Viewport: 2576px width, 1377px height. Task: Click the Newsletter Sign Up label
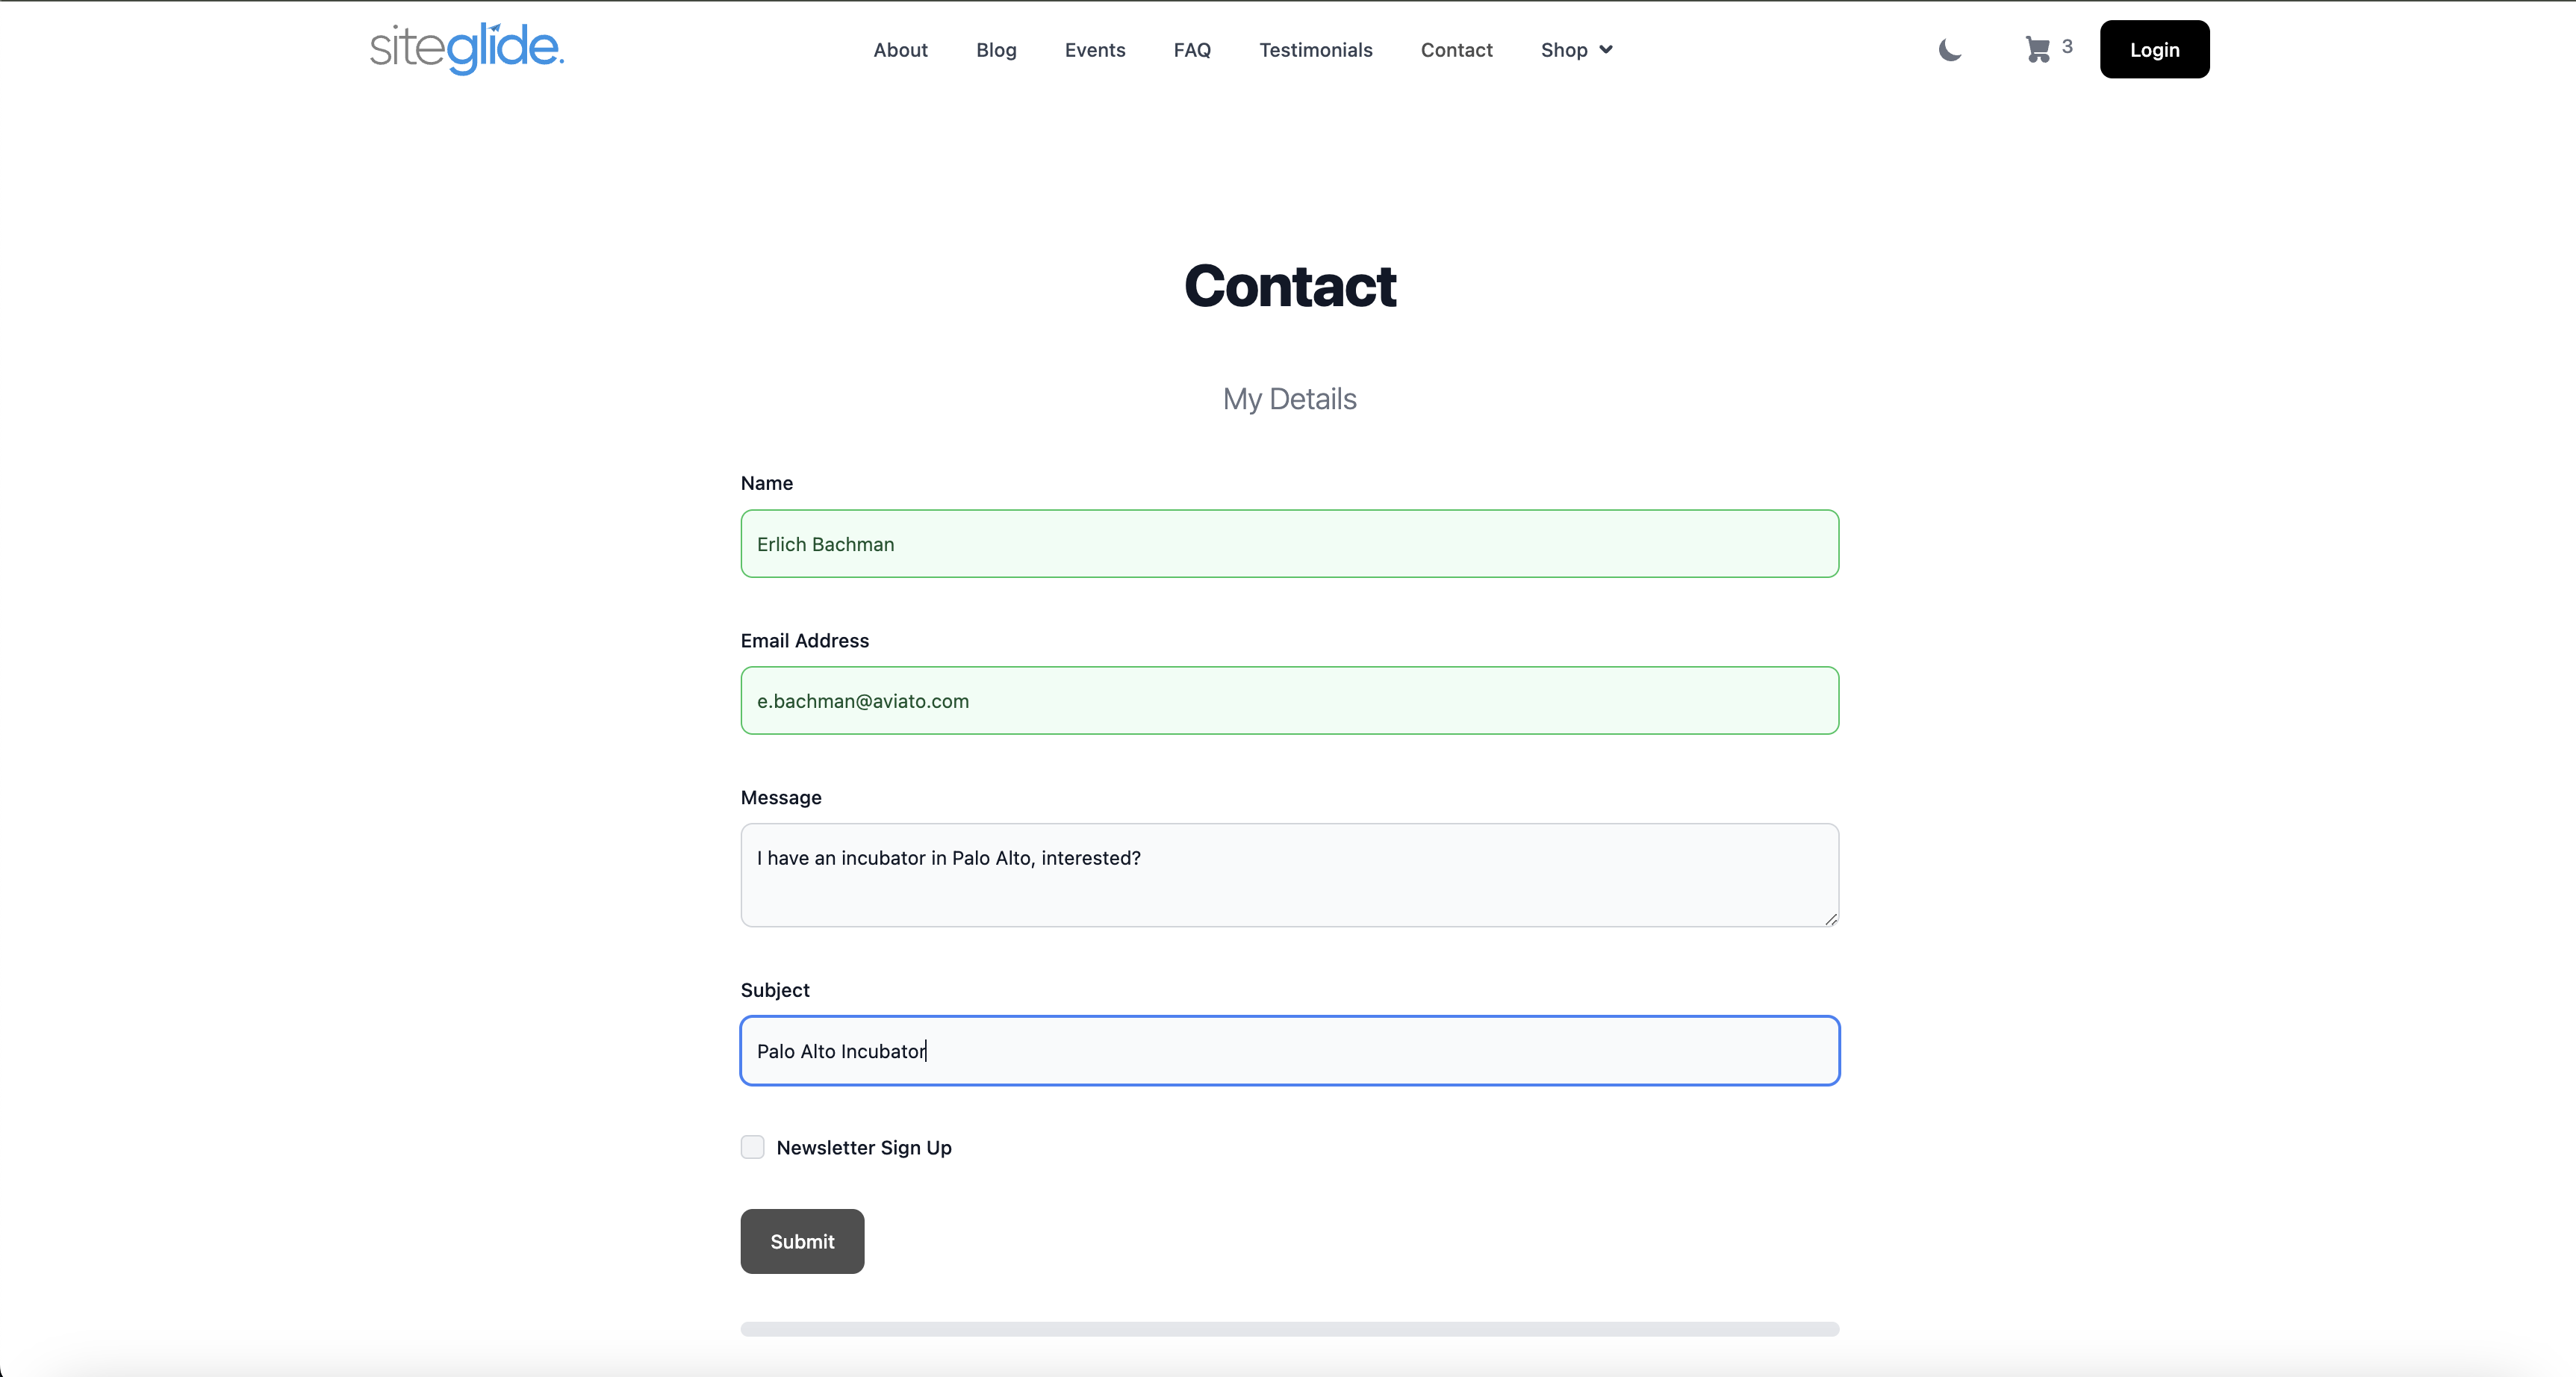(x=864, y=1148)
